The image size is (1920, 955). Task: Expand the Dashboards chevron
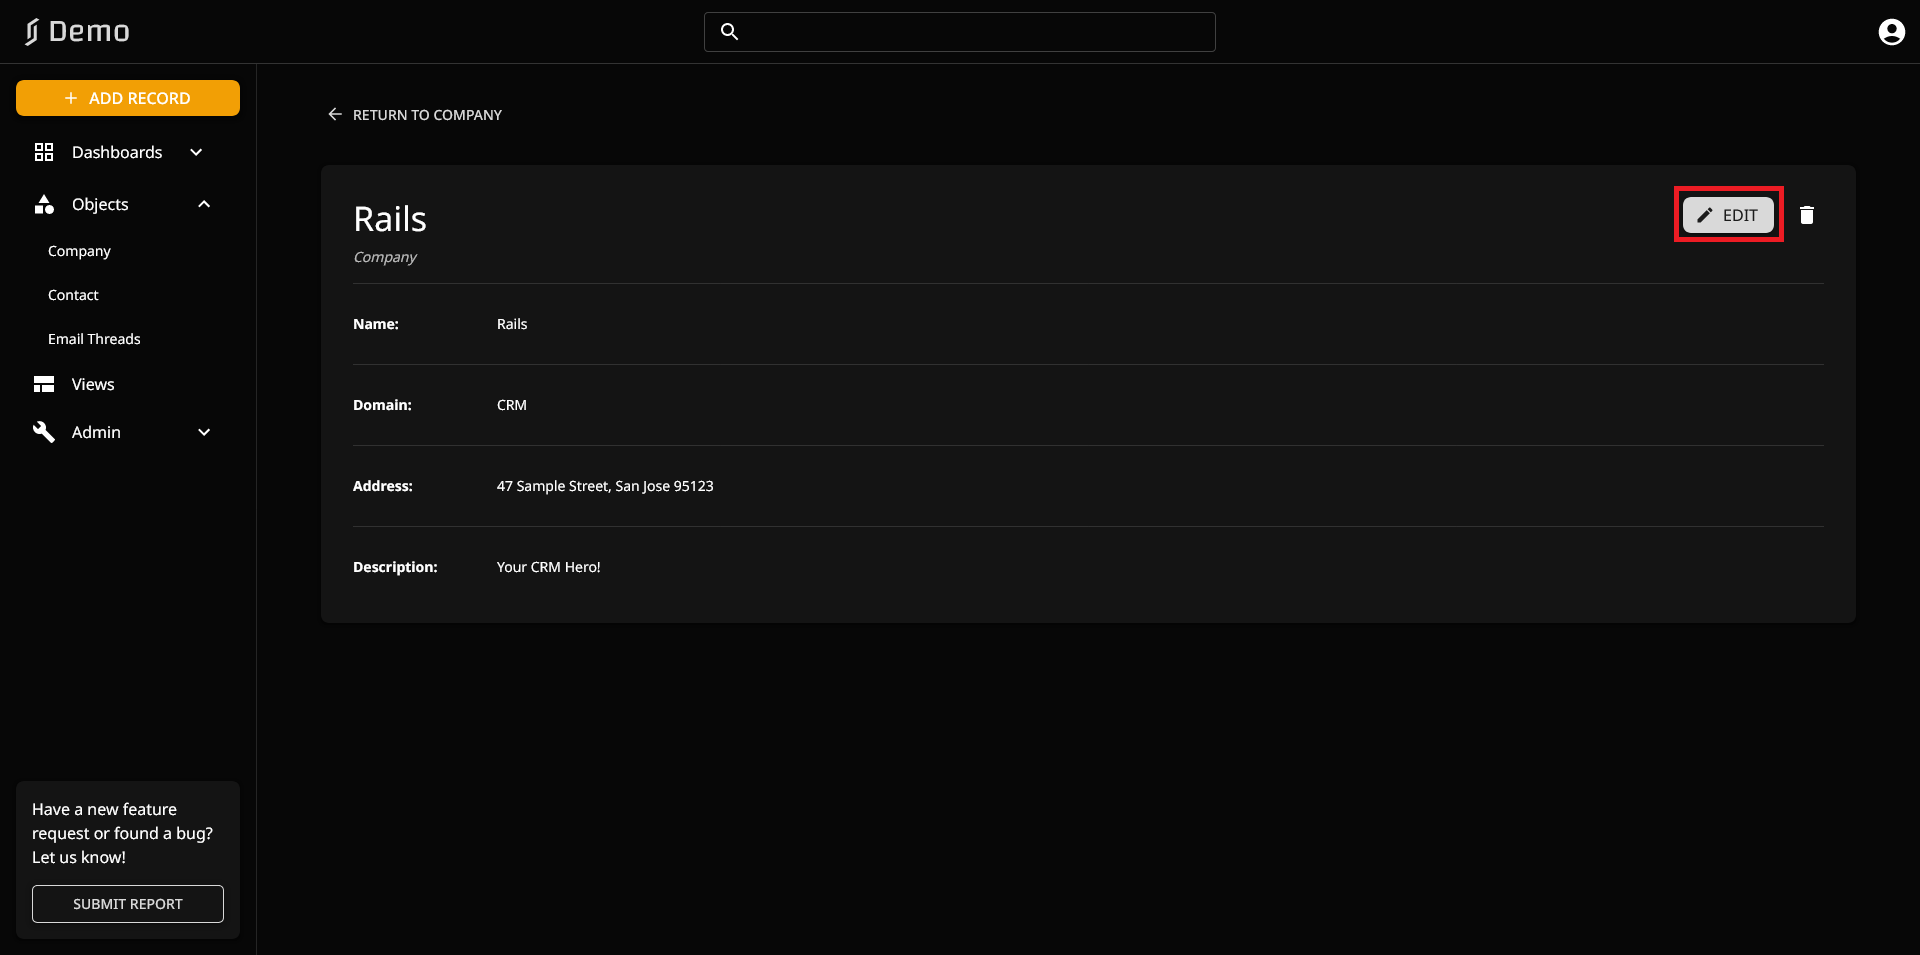tap(197, 152)
